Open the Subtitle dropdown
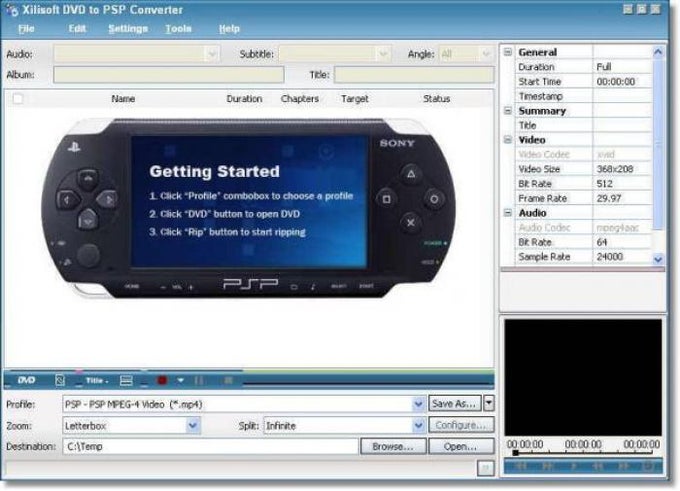This screenshot has height=491, width=680. point(382,54)
